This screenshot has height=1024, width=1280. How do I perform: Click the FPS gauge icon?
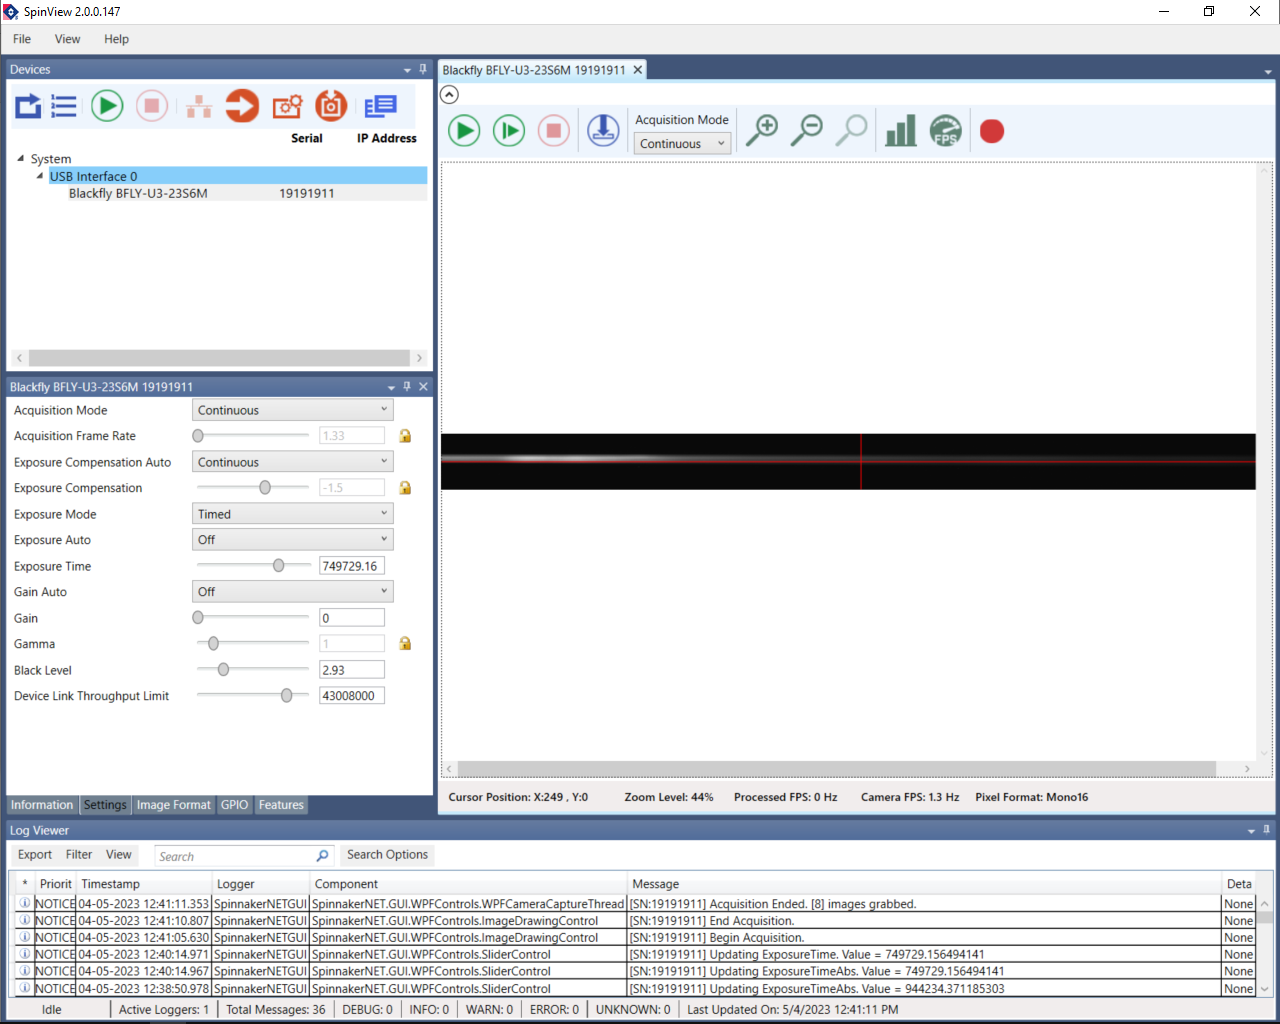point(945,131)
